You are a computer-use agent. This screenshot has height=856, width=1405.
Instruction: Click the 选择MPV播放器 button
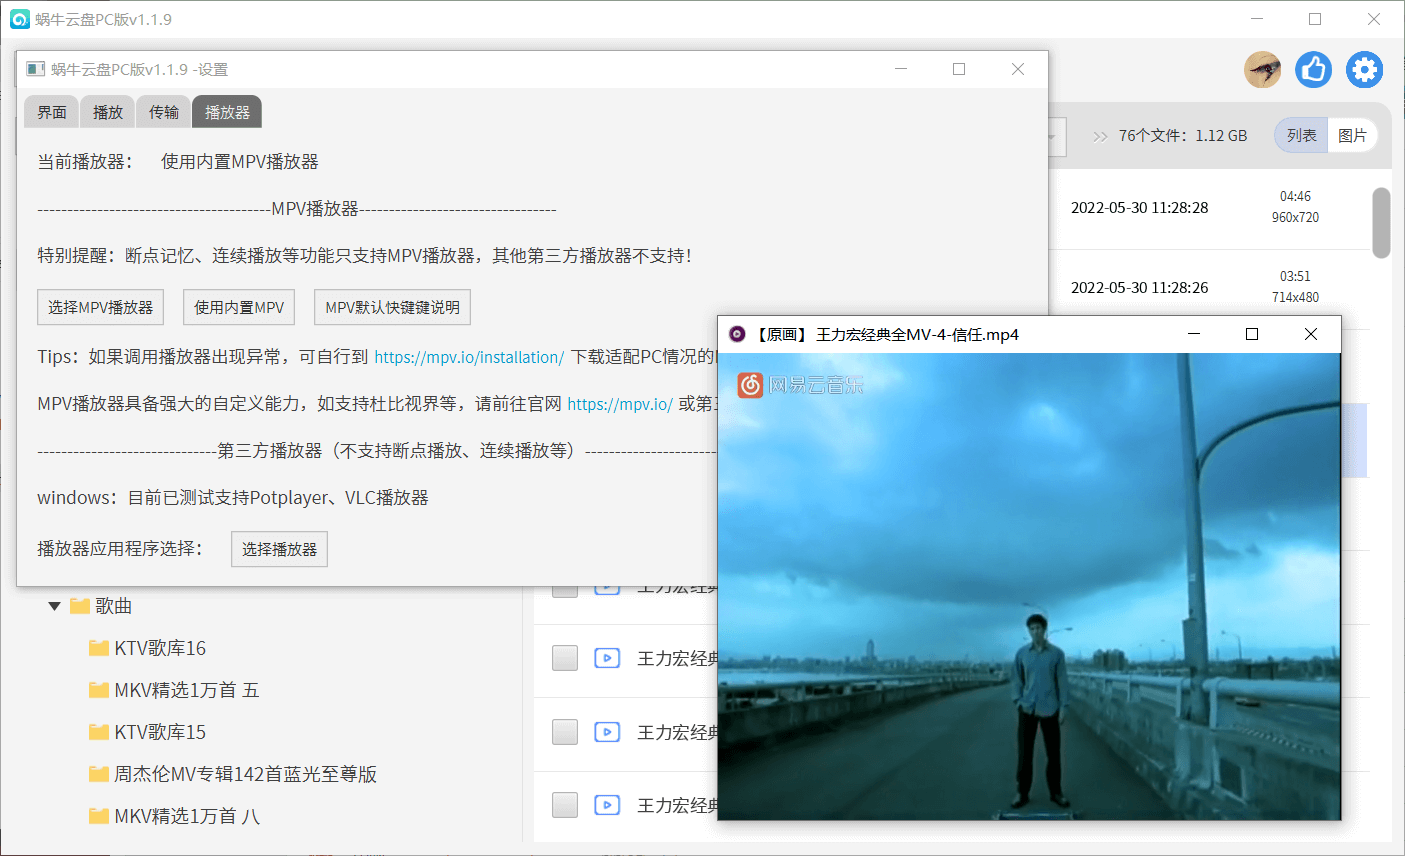(100, 307)
